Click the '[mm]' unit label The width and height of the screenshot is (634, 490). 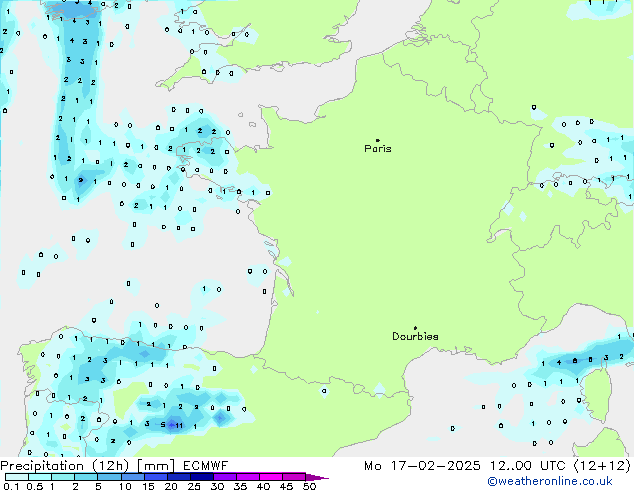click(156, 466)
